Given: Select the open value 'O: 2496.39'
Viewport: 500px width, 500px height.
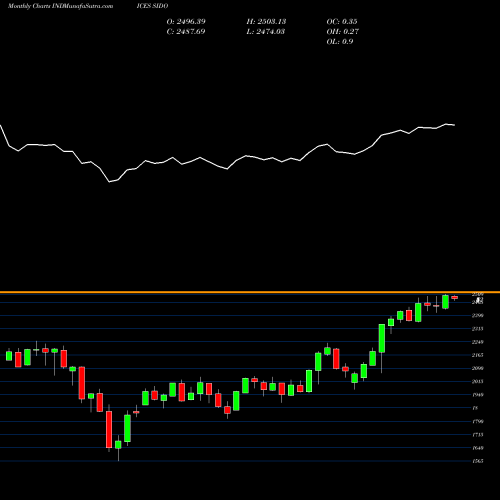Looking at the screenshot, I should tap(186, 21).
